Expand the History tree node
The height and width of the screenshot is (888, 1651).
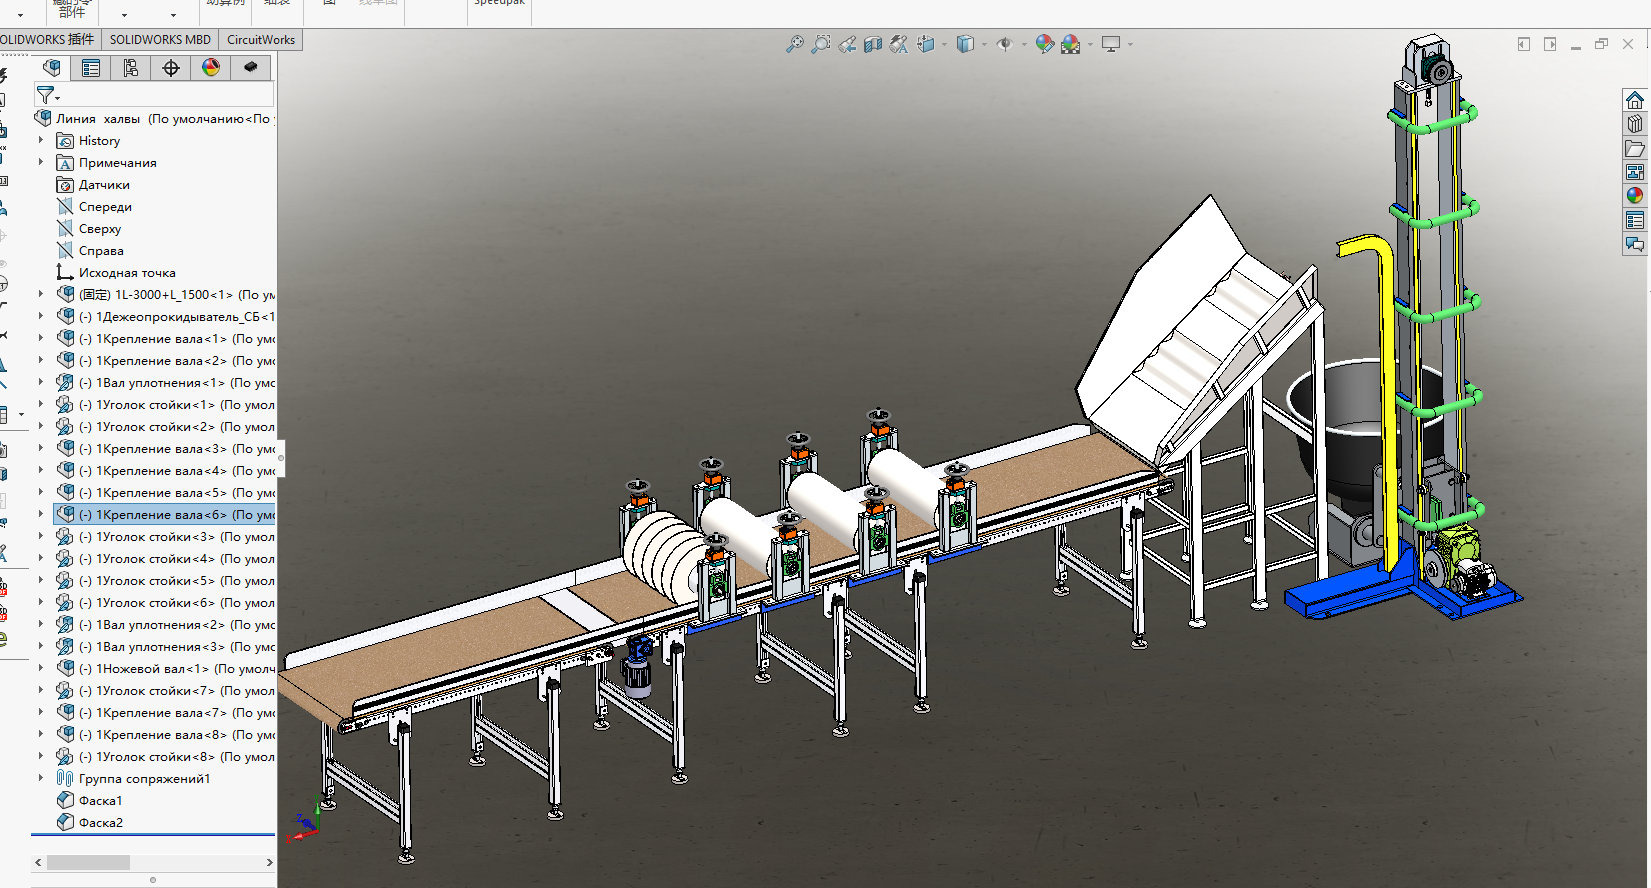41,141
